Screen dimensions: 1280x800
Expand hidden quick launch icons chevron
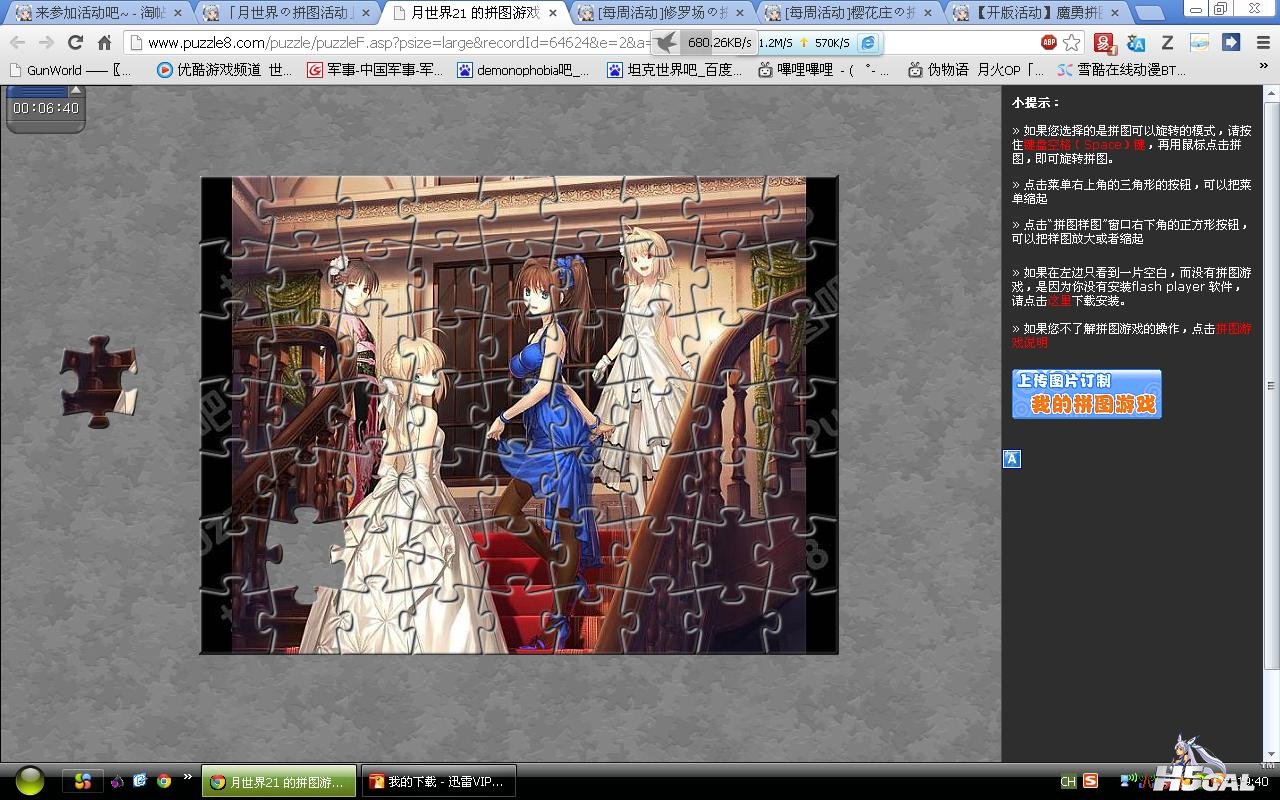coord(187,778)
